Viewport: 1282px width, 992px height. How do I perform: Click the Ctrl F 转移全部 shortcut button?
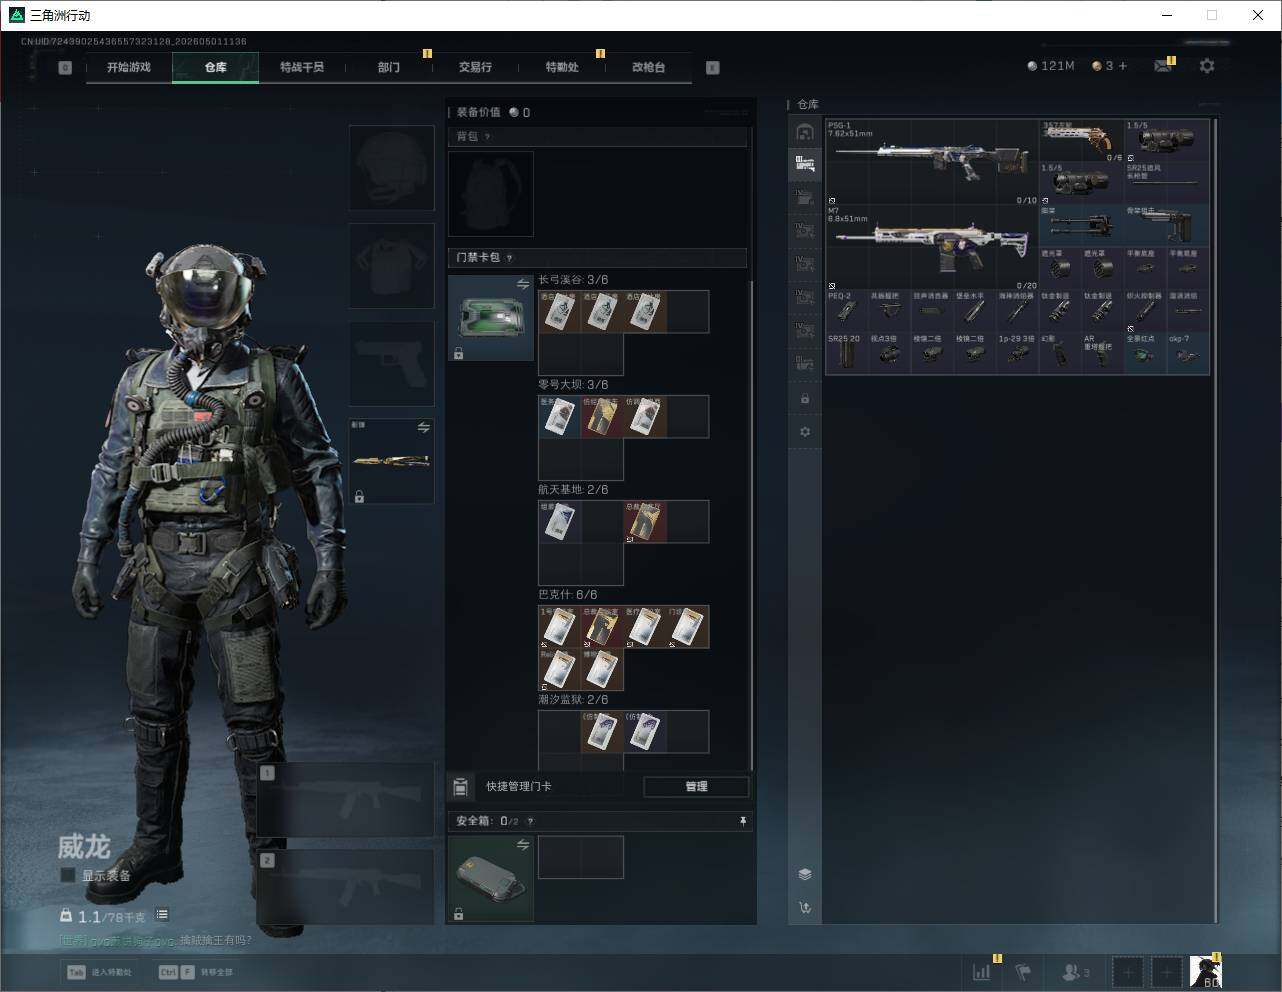[196, 972]
